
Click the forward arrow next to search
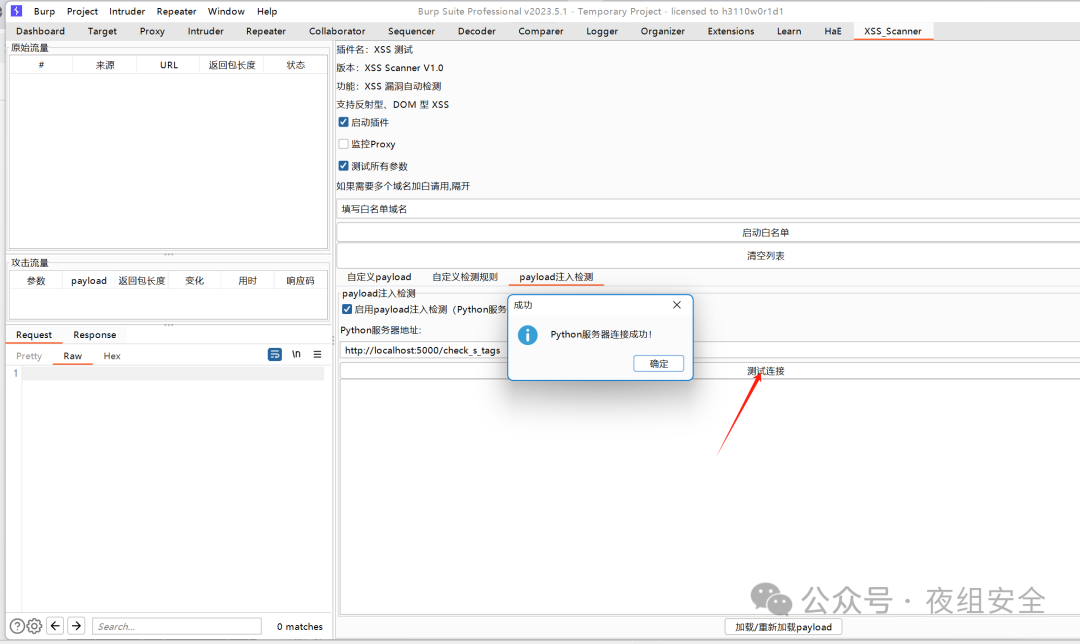[x=76, y=626]
